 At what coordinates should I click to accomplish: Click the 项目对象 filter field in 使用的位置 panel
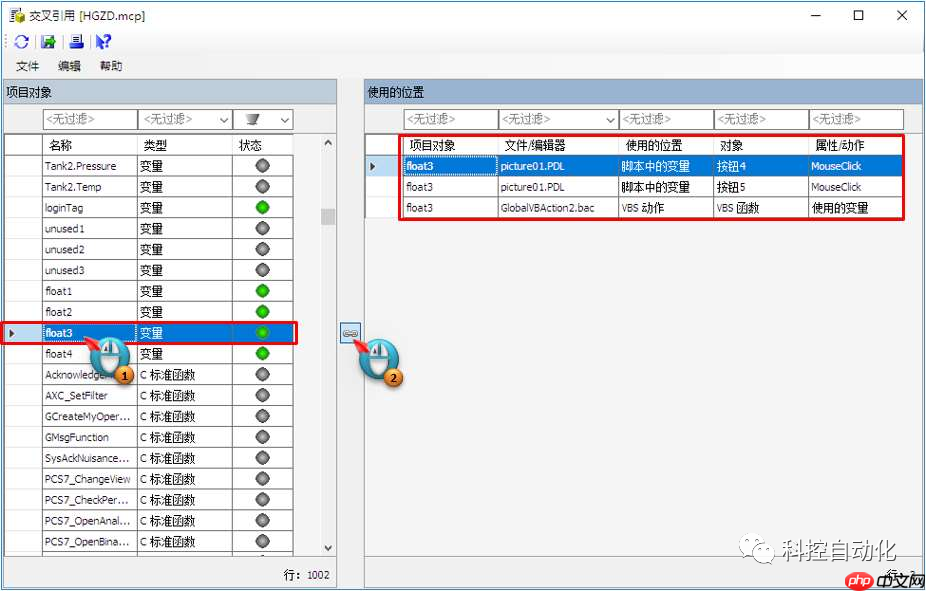click(451, 119)
